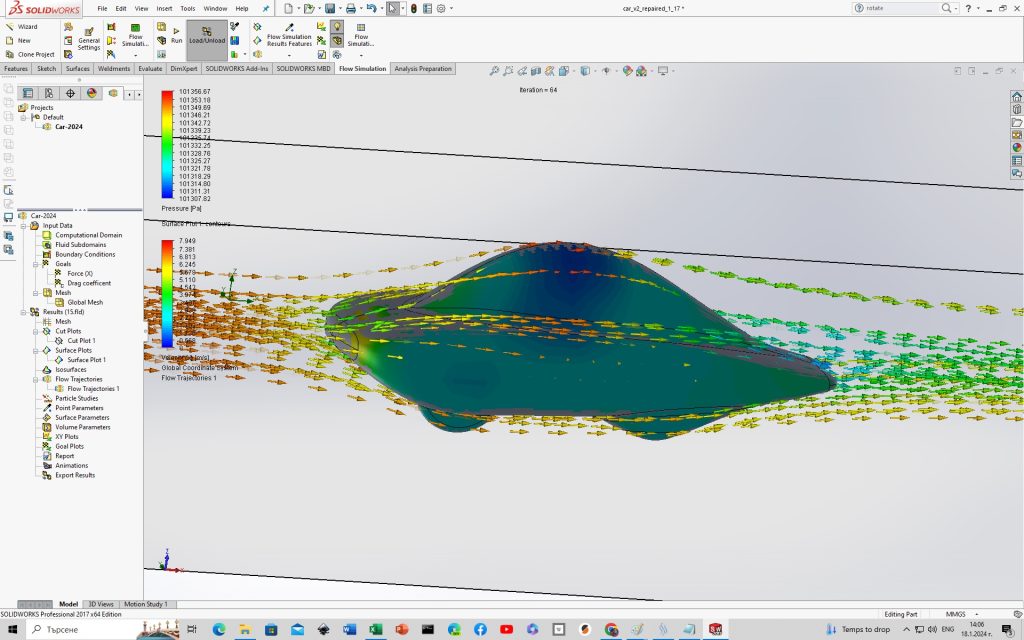Click the pressure color legend bar
This screenshot has width=1024, height=640.
click(x=167, y=144)
